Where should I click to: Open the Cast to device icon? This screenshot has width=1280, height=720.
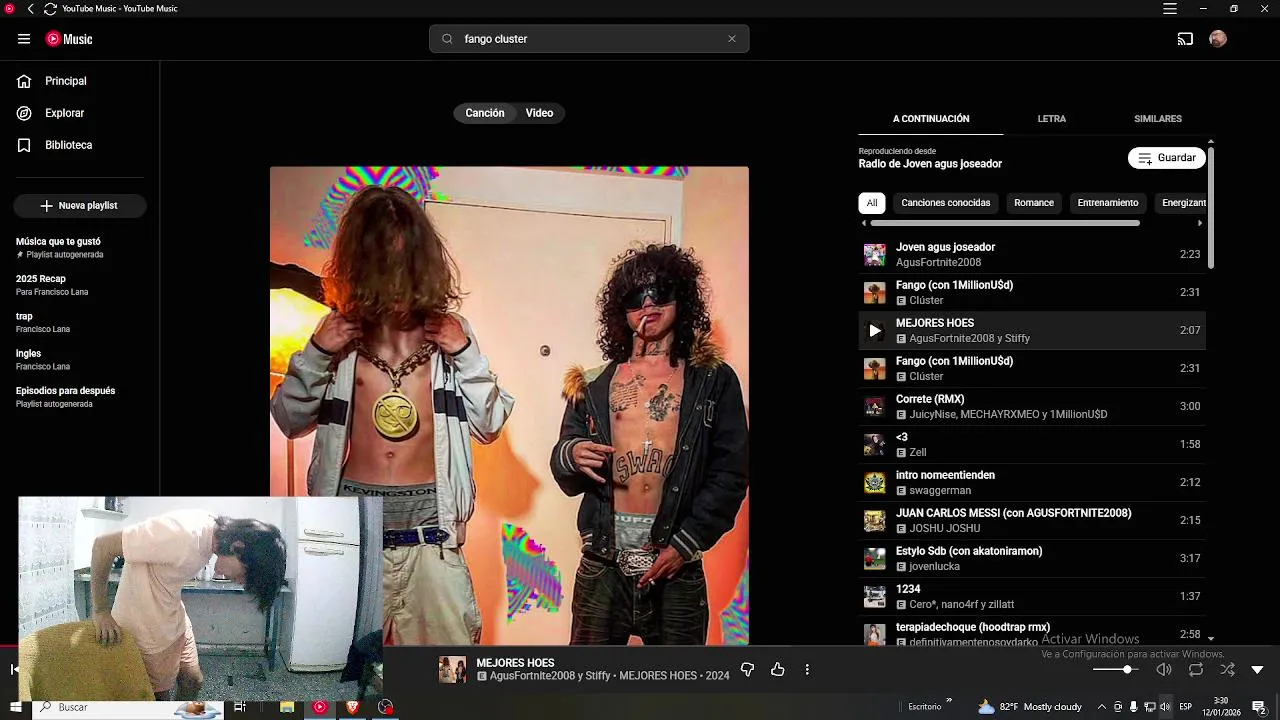pos(1185,39)
